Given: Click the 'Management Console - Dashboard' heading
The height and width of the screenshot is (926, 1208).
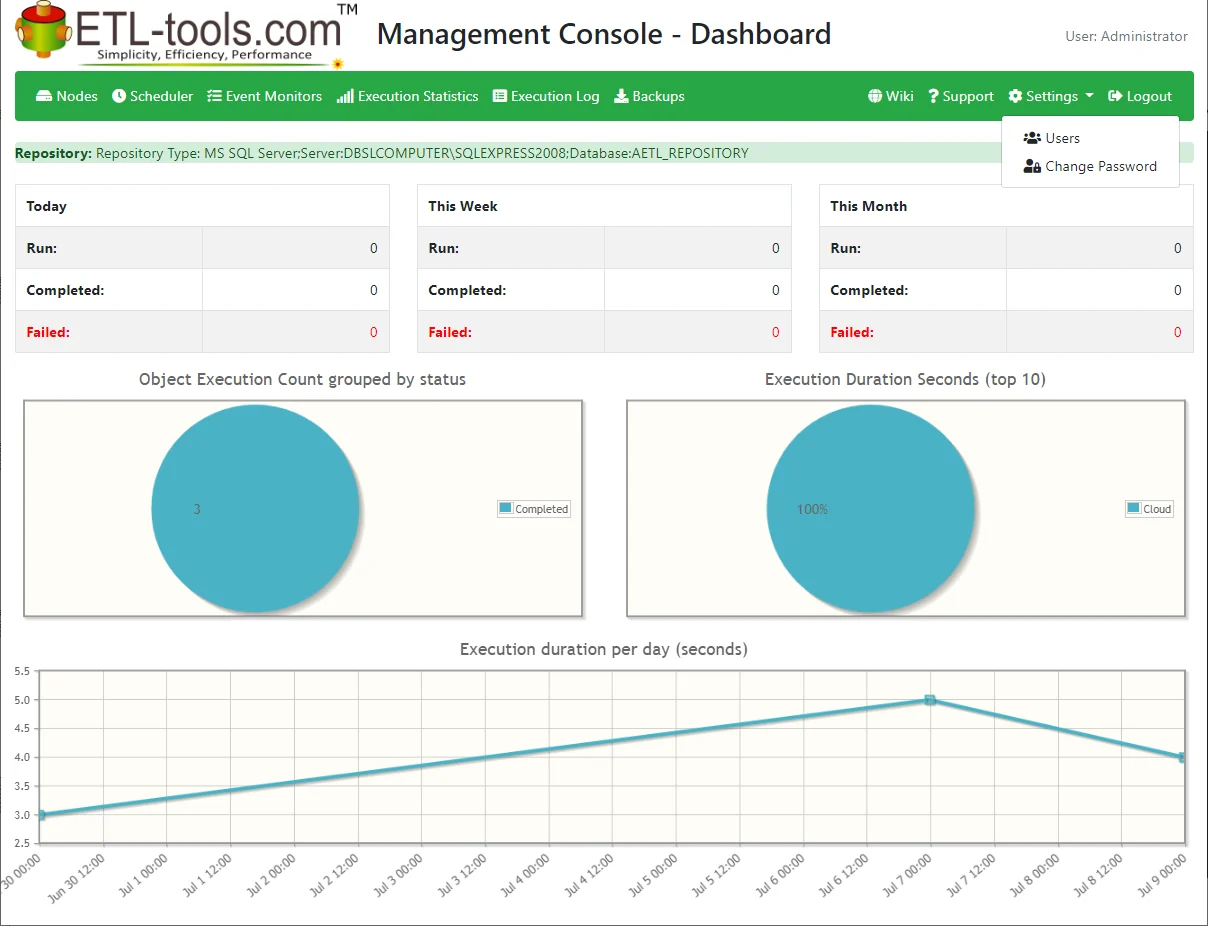Looking at the screenshot, I should (604, 34).
